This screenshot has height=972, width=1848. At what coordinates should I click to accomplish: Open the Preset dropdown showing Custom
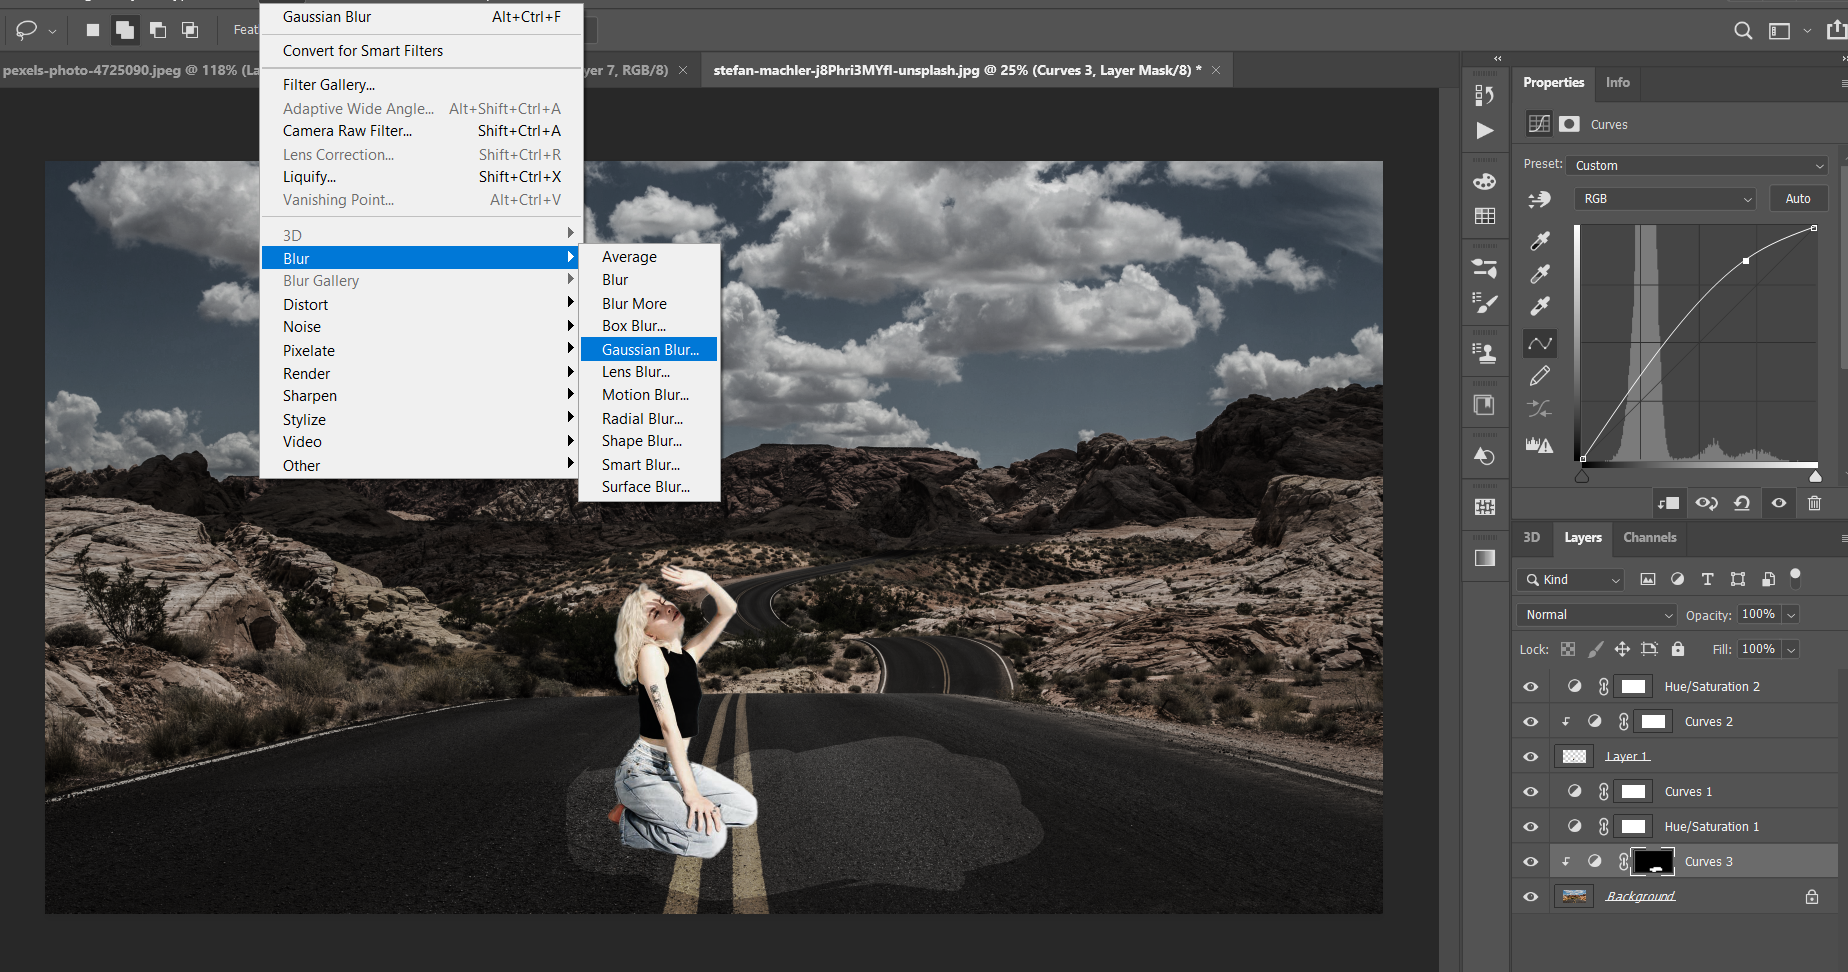click(x=1697, y=165)
